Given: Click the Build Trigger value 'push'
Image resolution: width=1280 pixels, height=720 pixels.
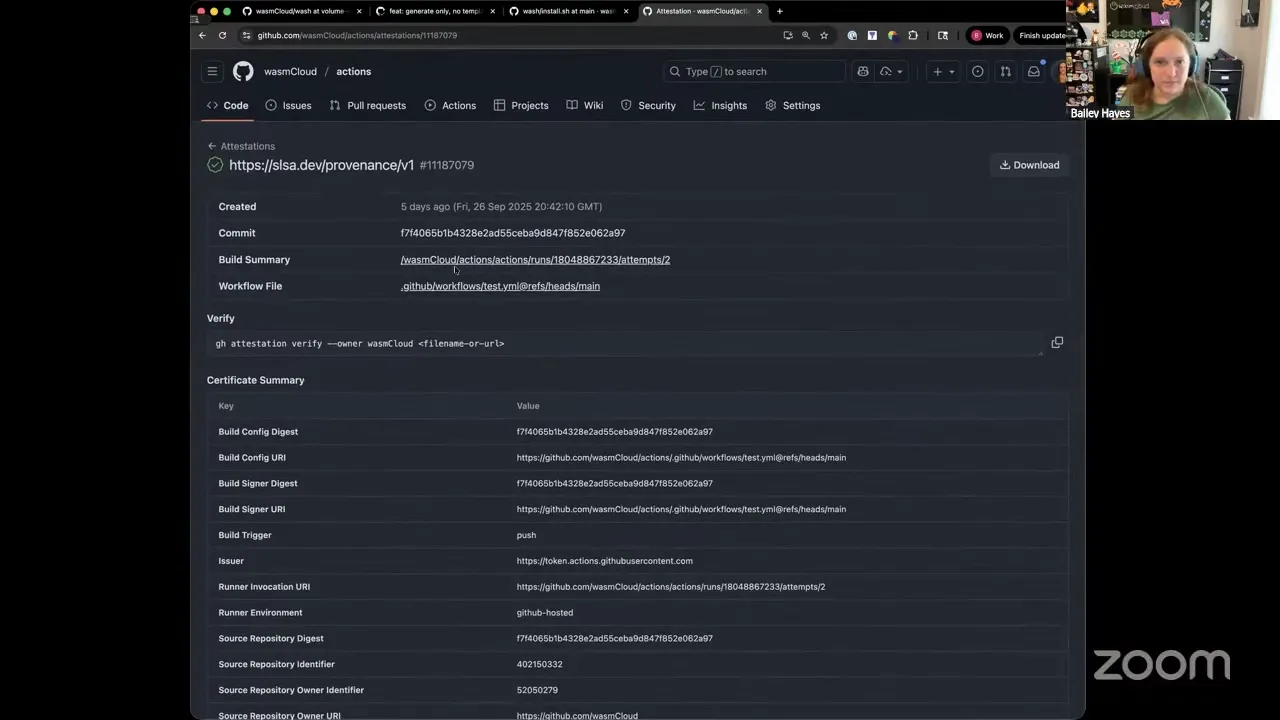Looking at the screenshot, I should coord(526,535).
